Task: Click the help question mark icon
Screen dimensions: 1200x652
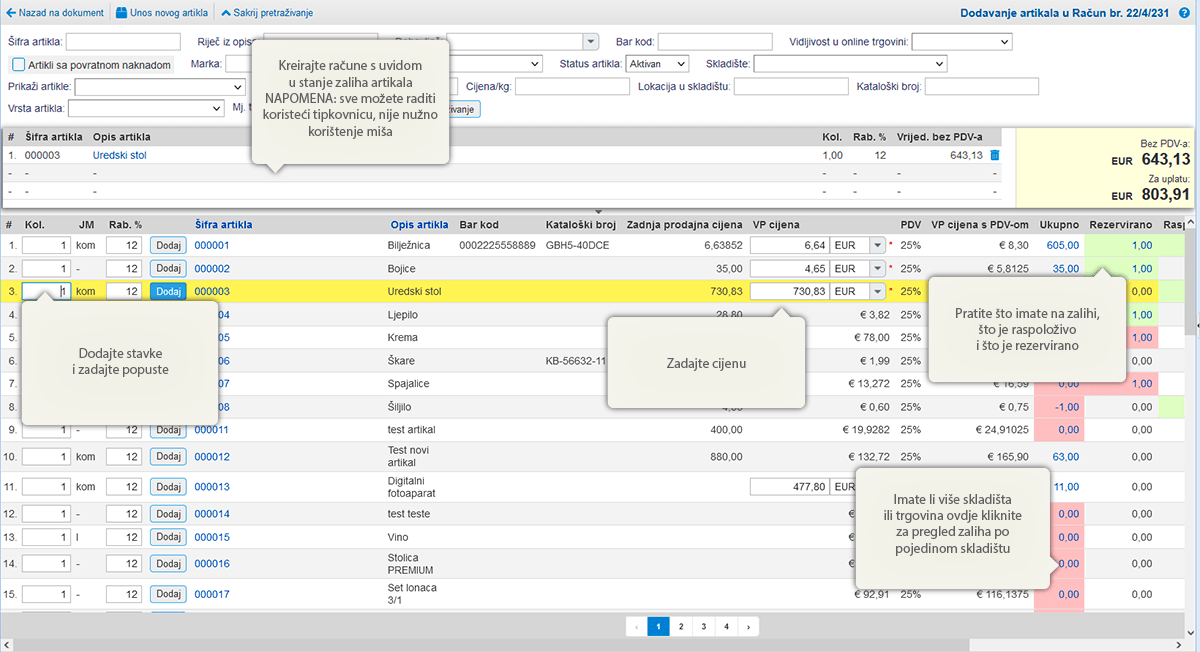Action: (1184, 13)
